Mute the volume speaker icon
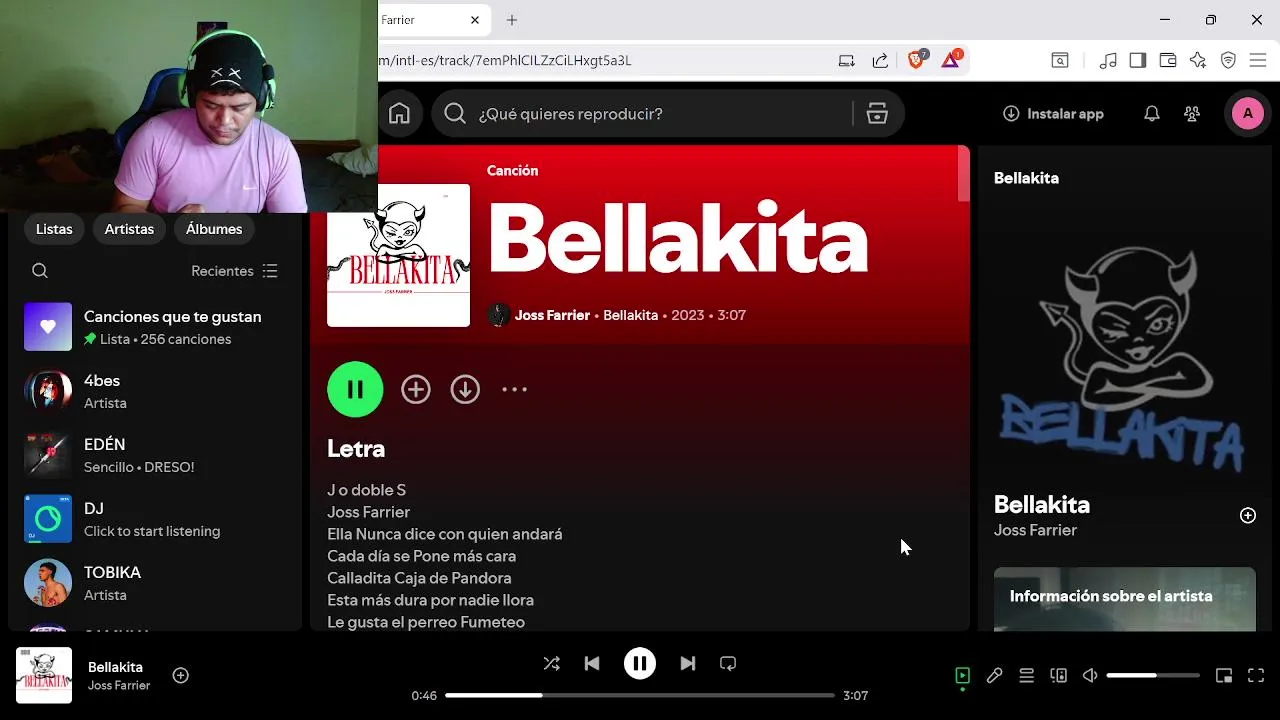Screen dimensions: 1280x720 click(1090, 676)
